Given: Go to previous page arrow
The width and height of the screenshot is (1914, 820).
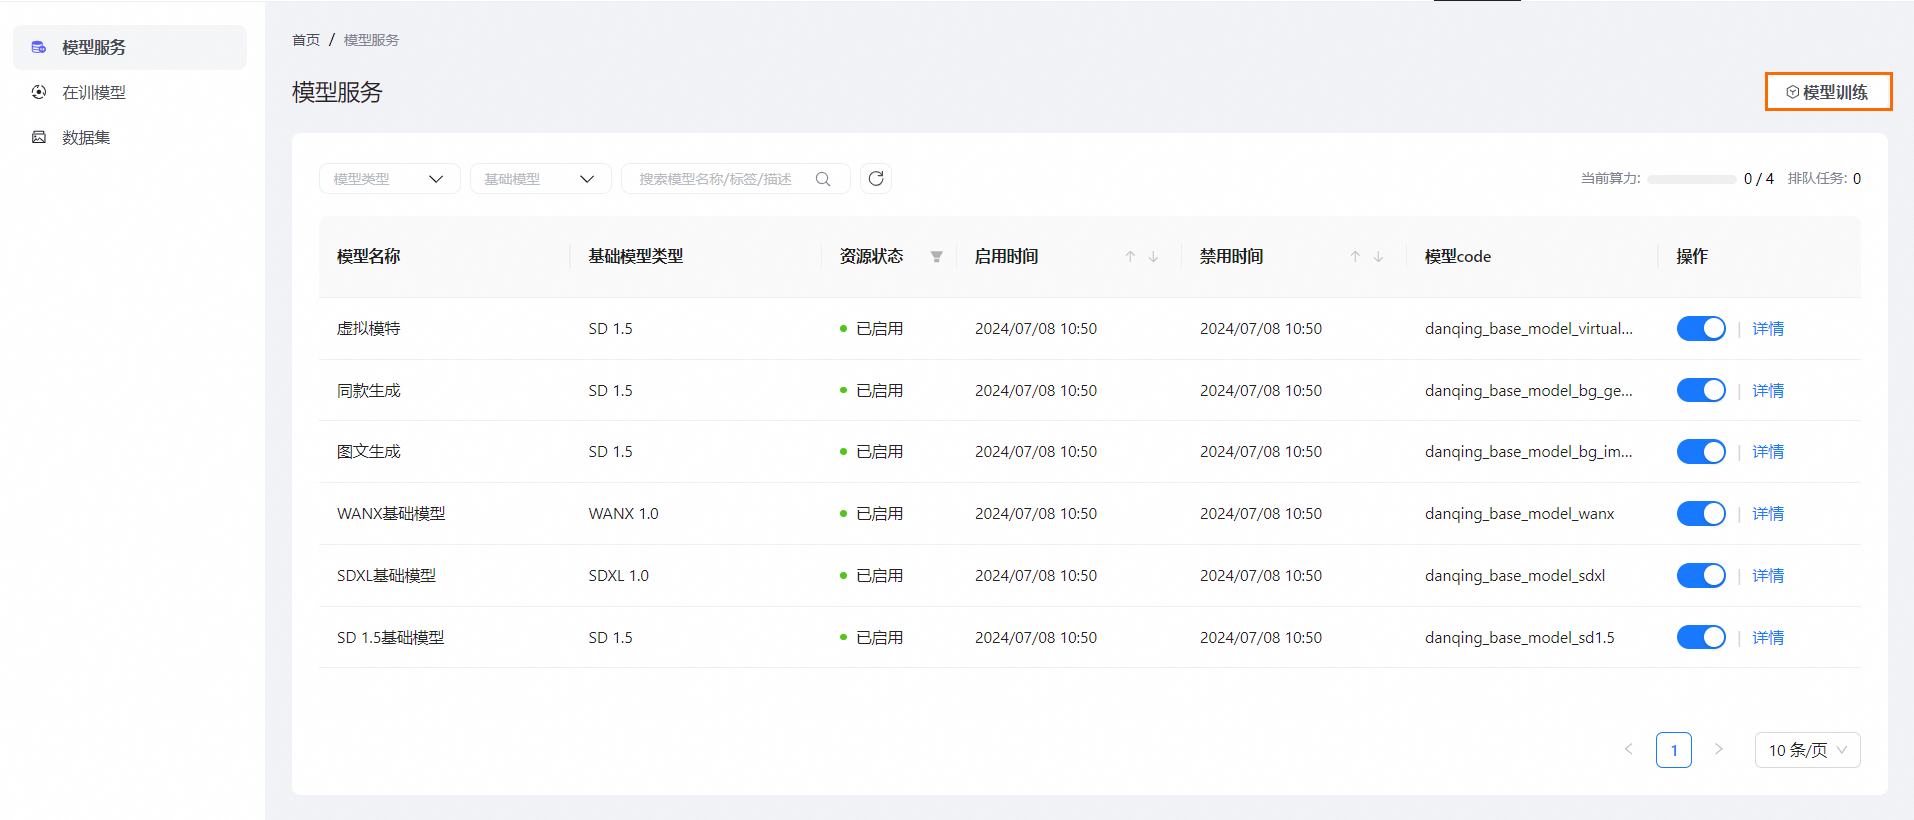Looking at the screenshot, I should 1628,749.
